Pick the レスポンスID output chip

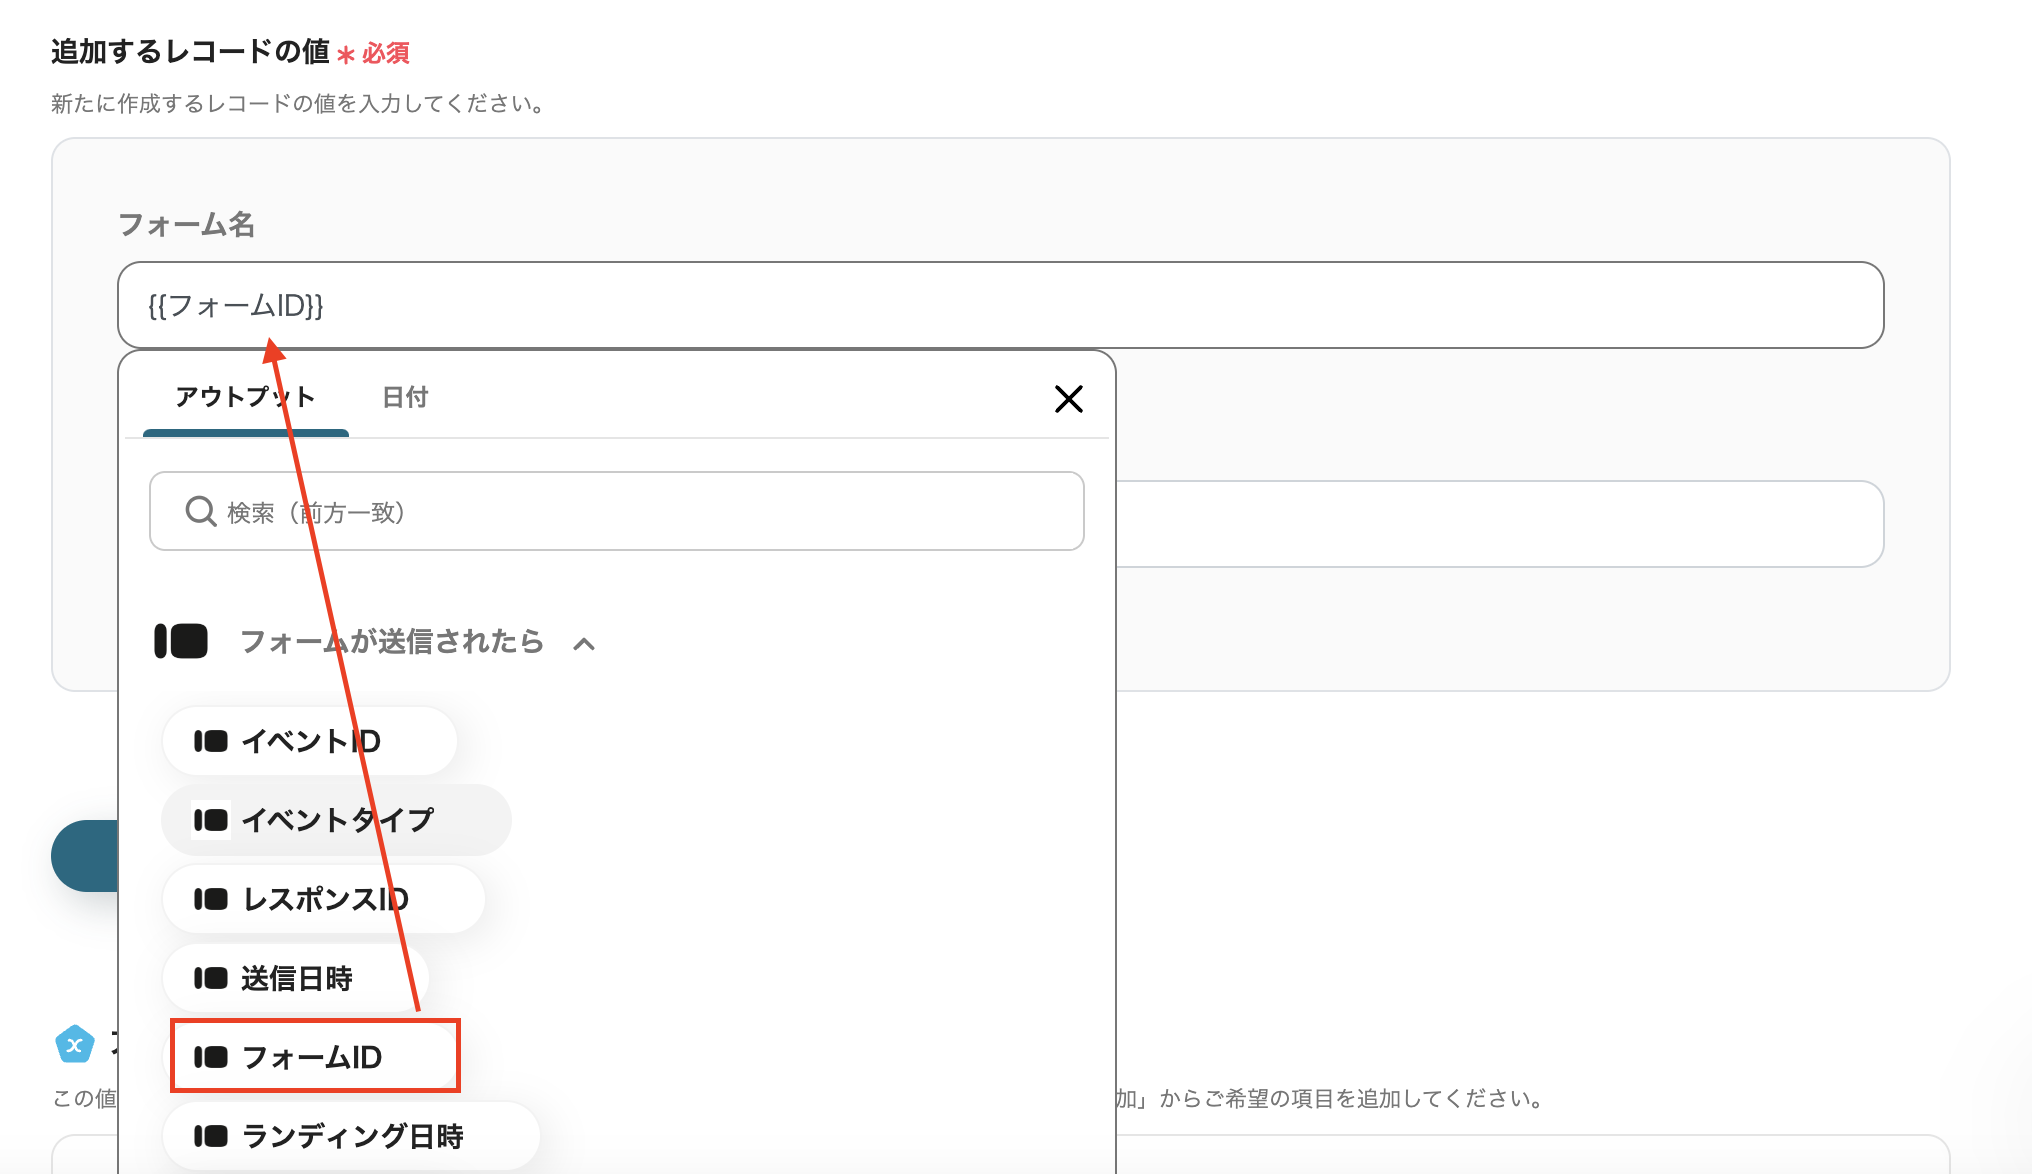tap(324, 899)
